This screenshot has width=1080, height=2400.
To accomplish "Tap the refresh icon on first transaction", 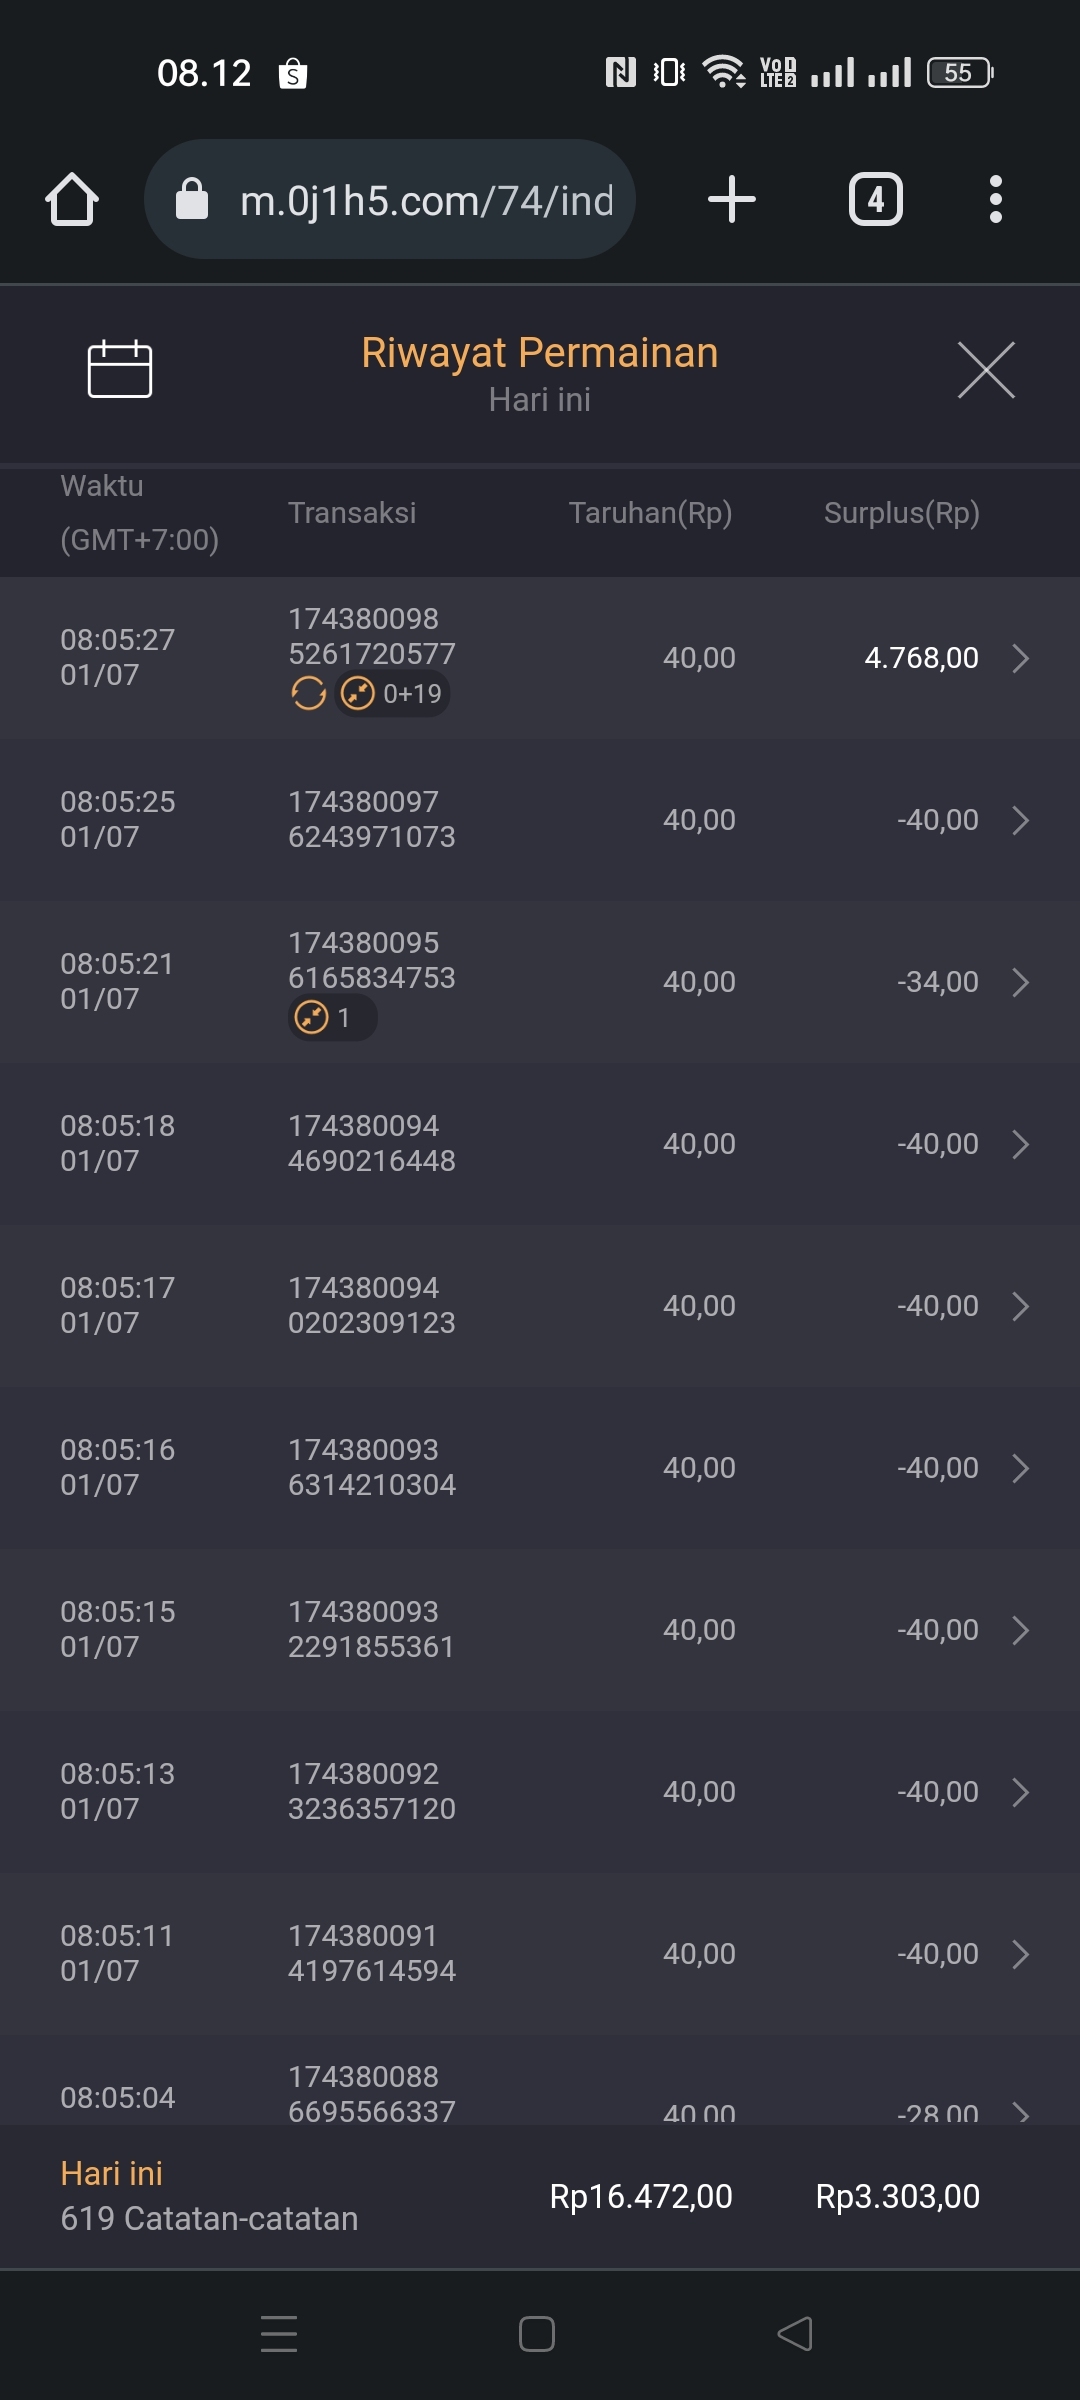I will [308, 693].
